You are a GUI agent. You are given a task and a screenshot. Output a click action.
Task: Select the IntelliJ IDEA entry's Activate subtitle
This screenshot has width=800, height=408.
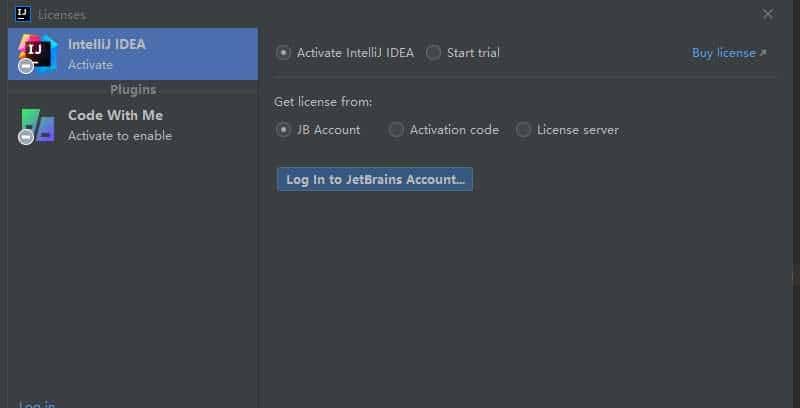coord(90,65)
